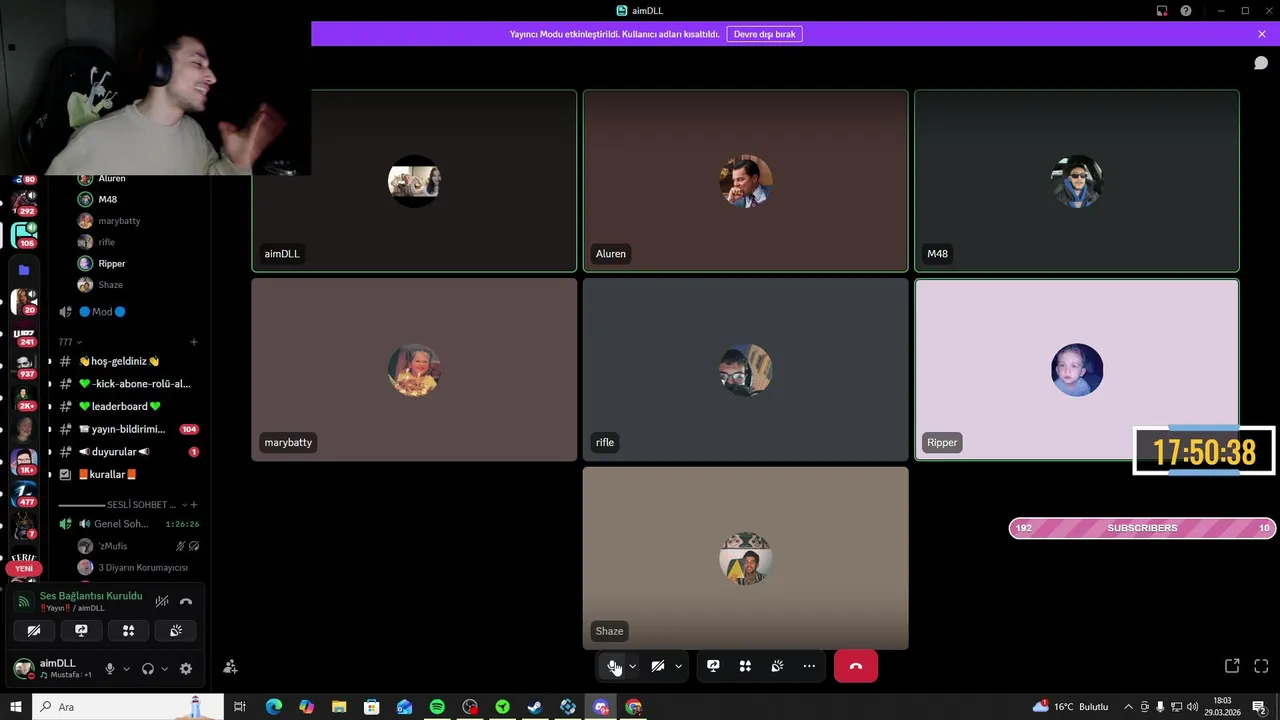Pop out the call window
Screen dimensions: 1280x720
tap(1232, 666)
